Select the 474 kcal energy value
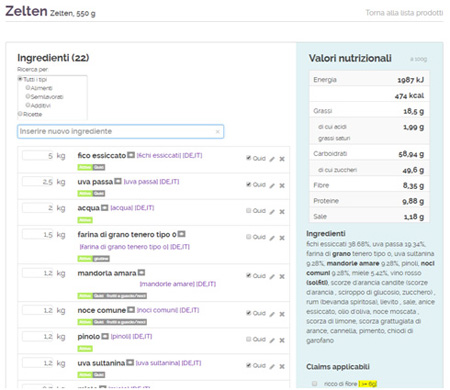 pyautogui.click(x=409, y=96)
